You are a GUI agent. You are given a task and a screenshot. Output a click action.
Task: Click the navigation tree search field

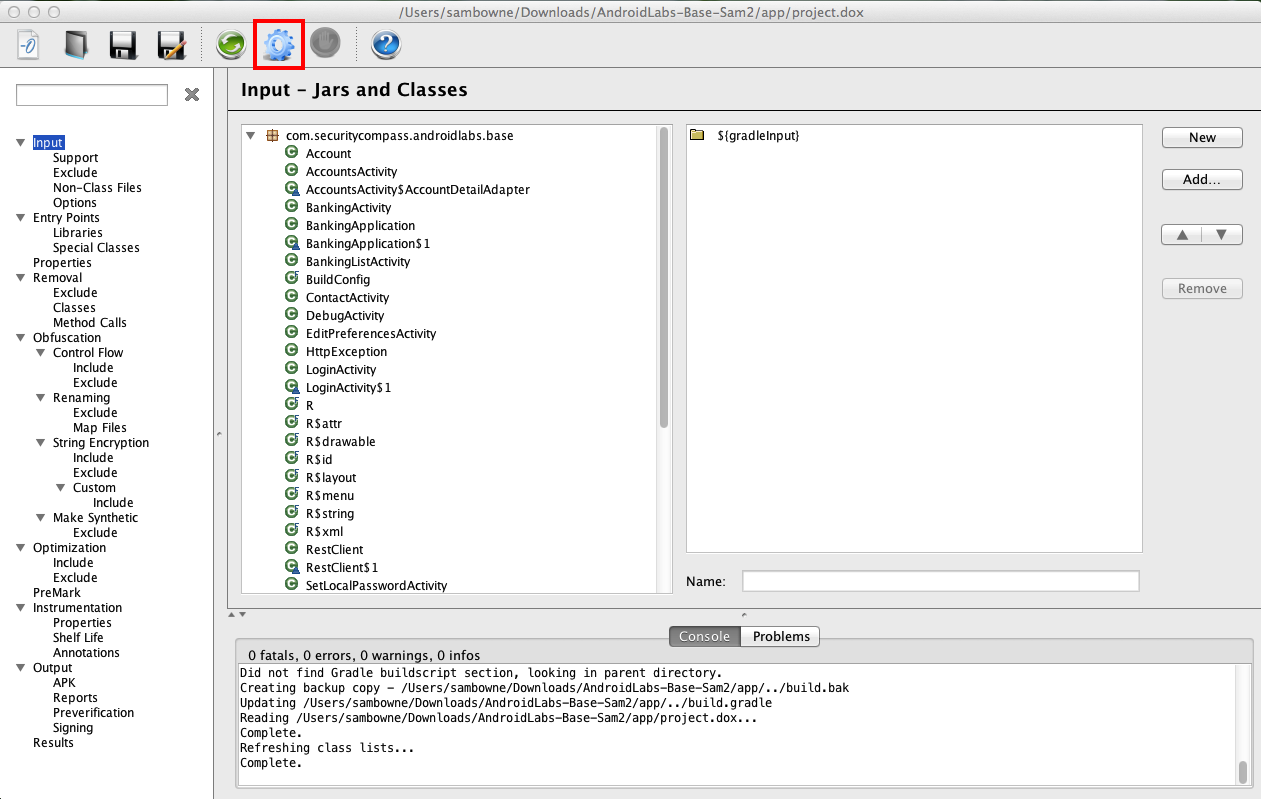pyautogui.click(x=92, y=95)
